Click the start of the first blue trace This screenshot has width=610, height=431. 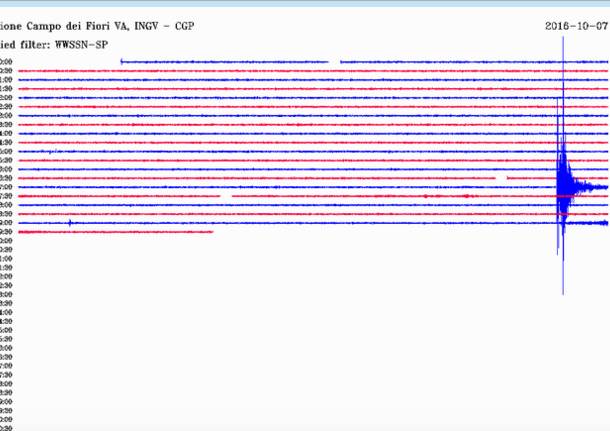[122, 62]
